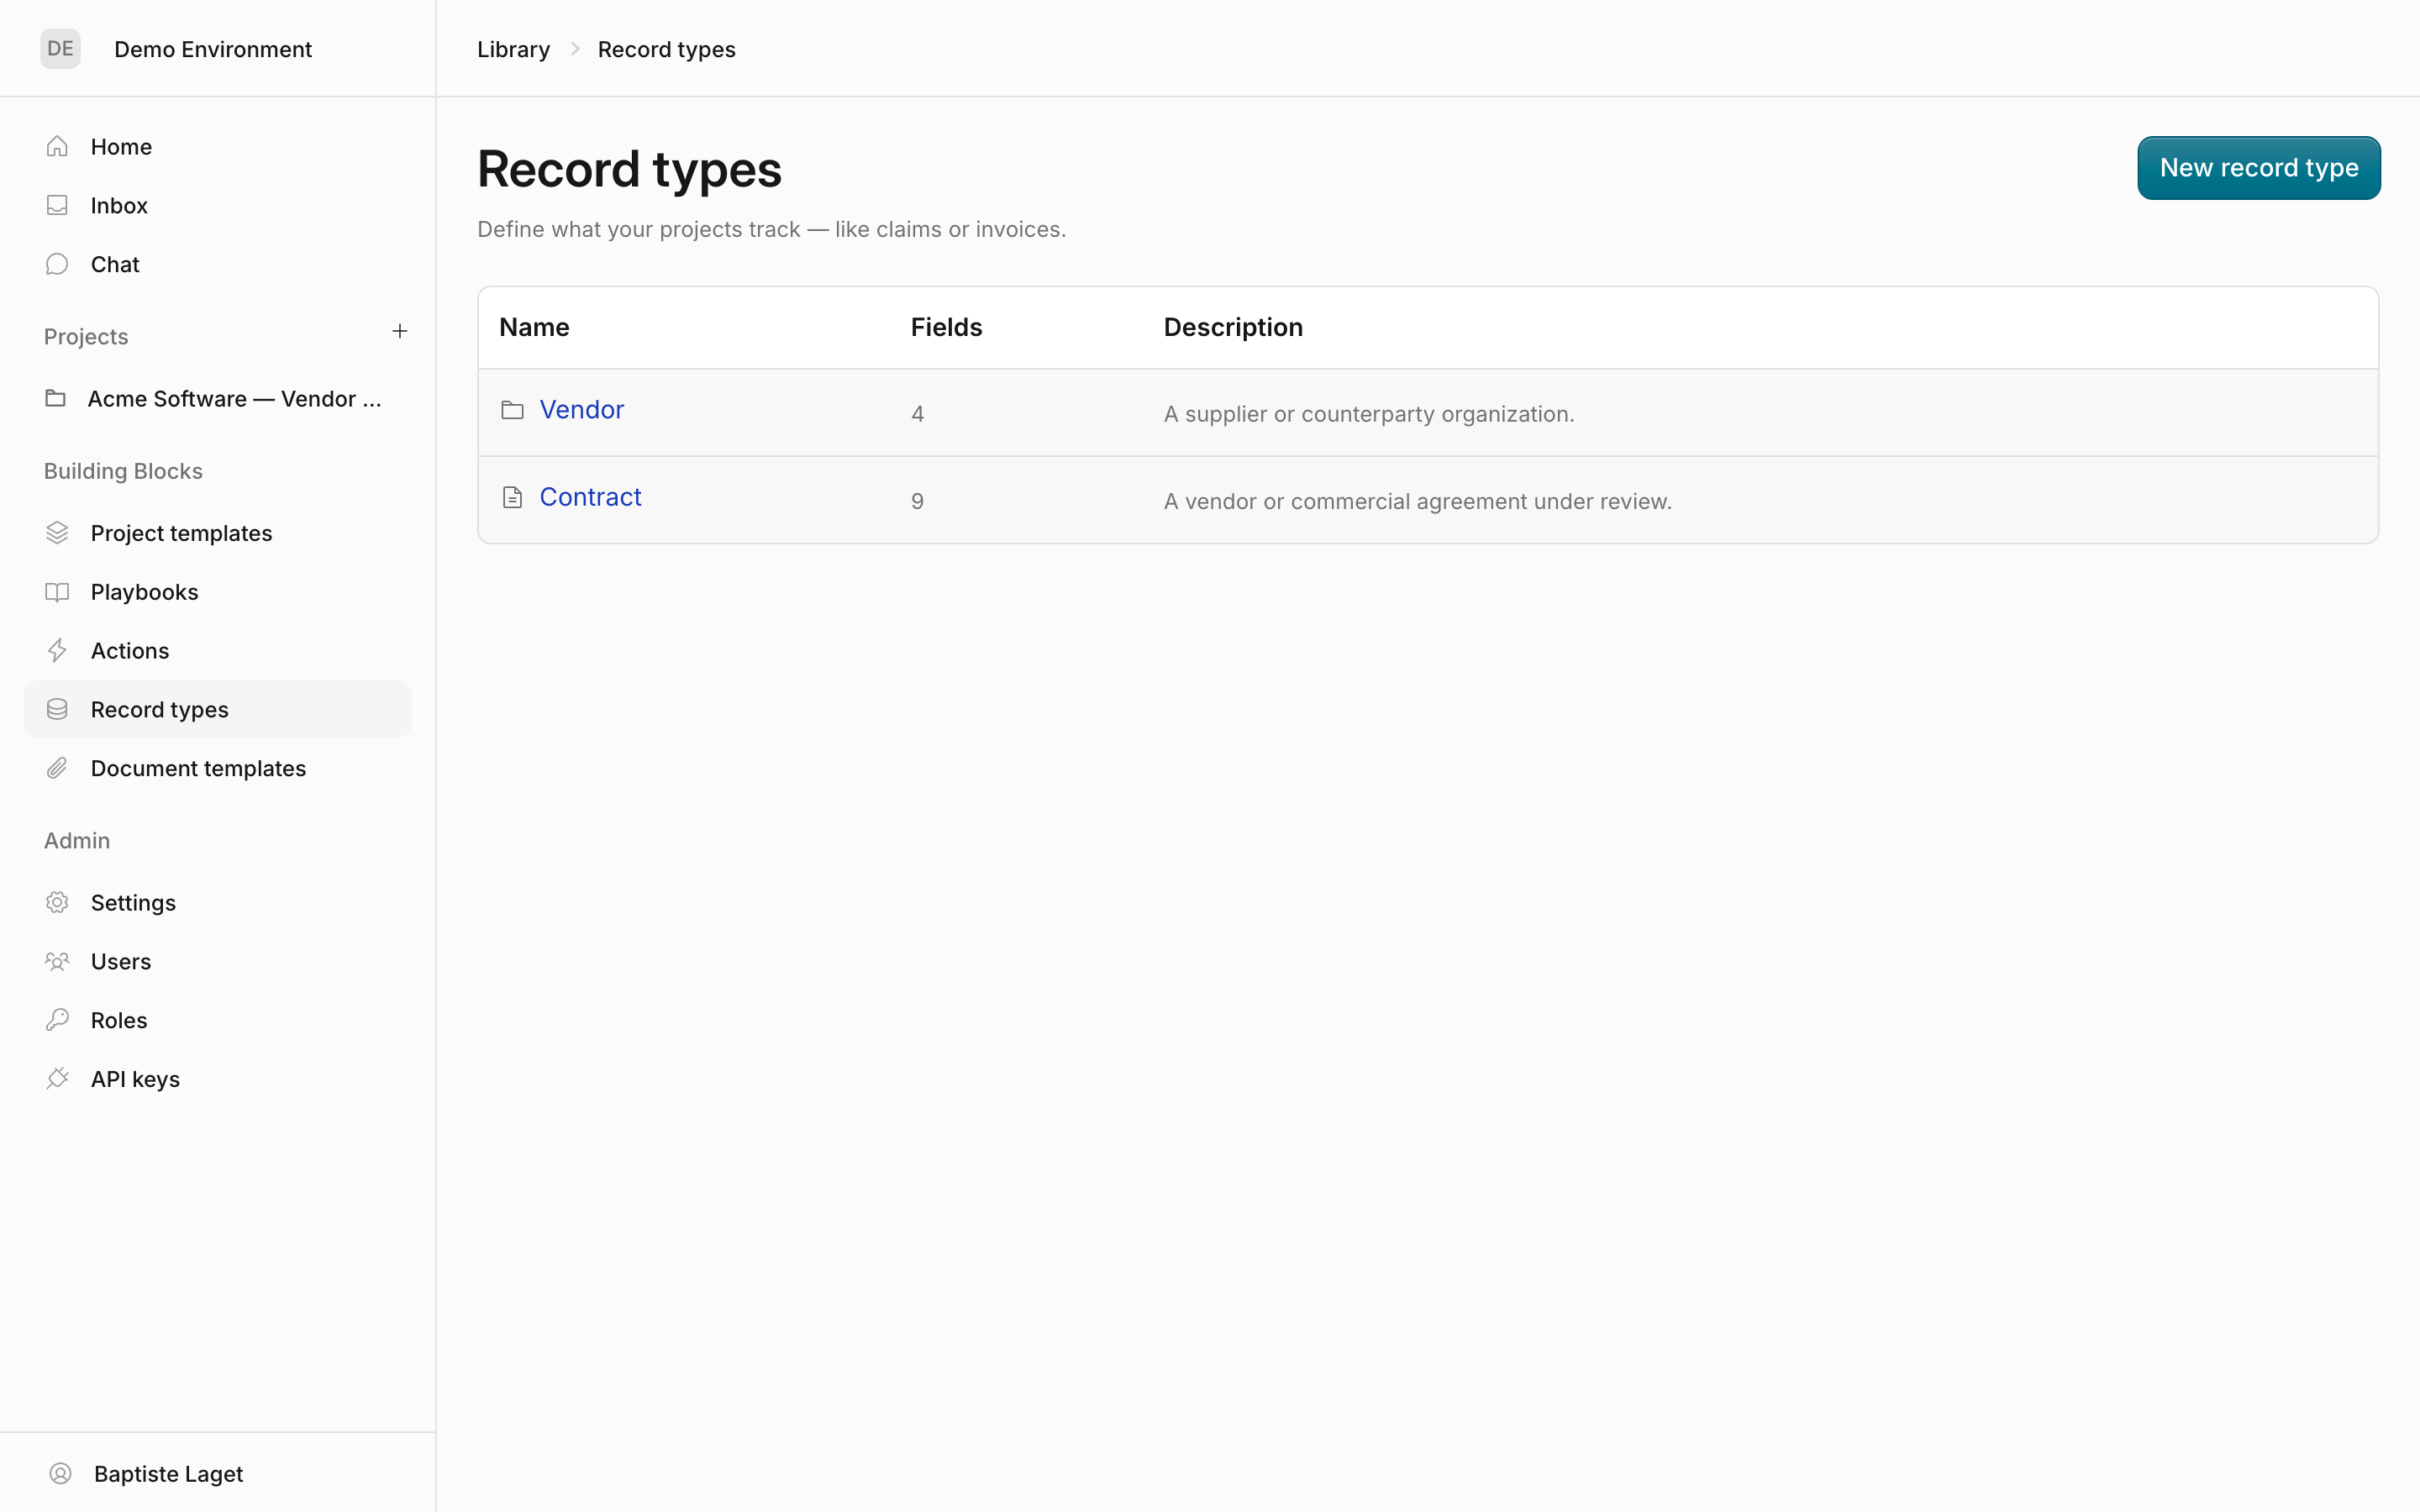Click the Inbox tray icon
The width and height of the screenshot is (2420, 1512).
(x=57, y=205)
